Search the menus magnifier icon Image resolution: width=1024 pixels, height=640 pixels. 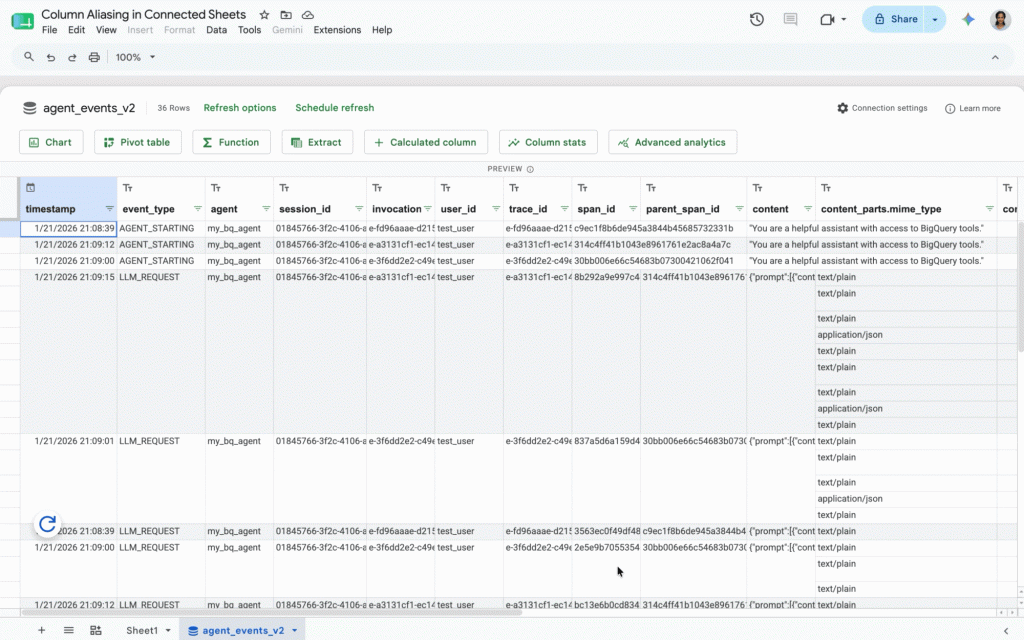(x=29, y=57)
